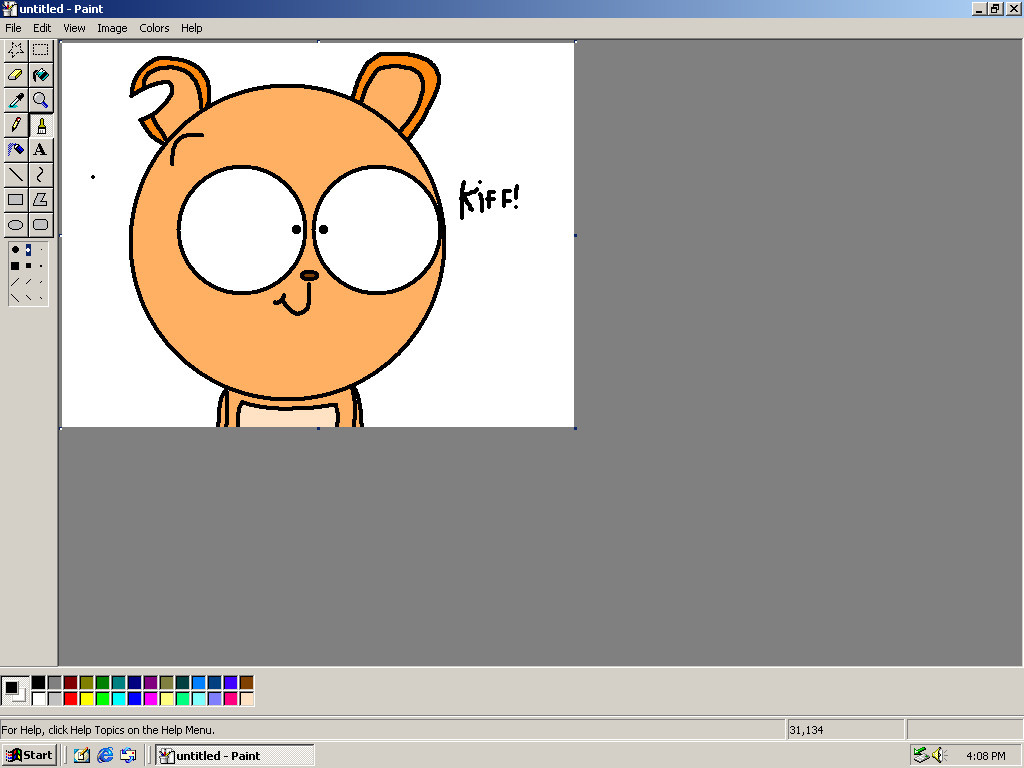Click the green network tray icon
The width and height of the screenshot is (1024, 768).
pyautogui.click(x=921, y=755)
